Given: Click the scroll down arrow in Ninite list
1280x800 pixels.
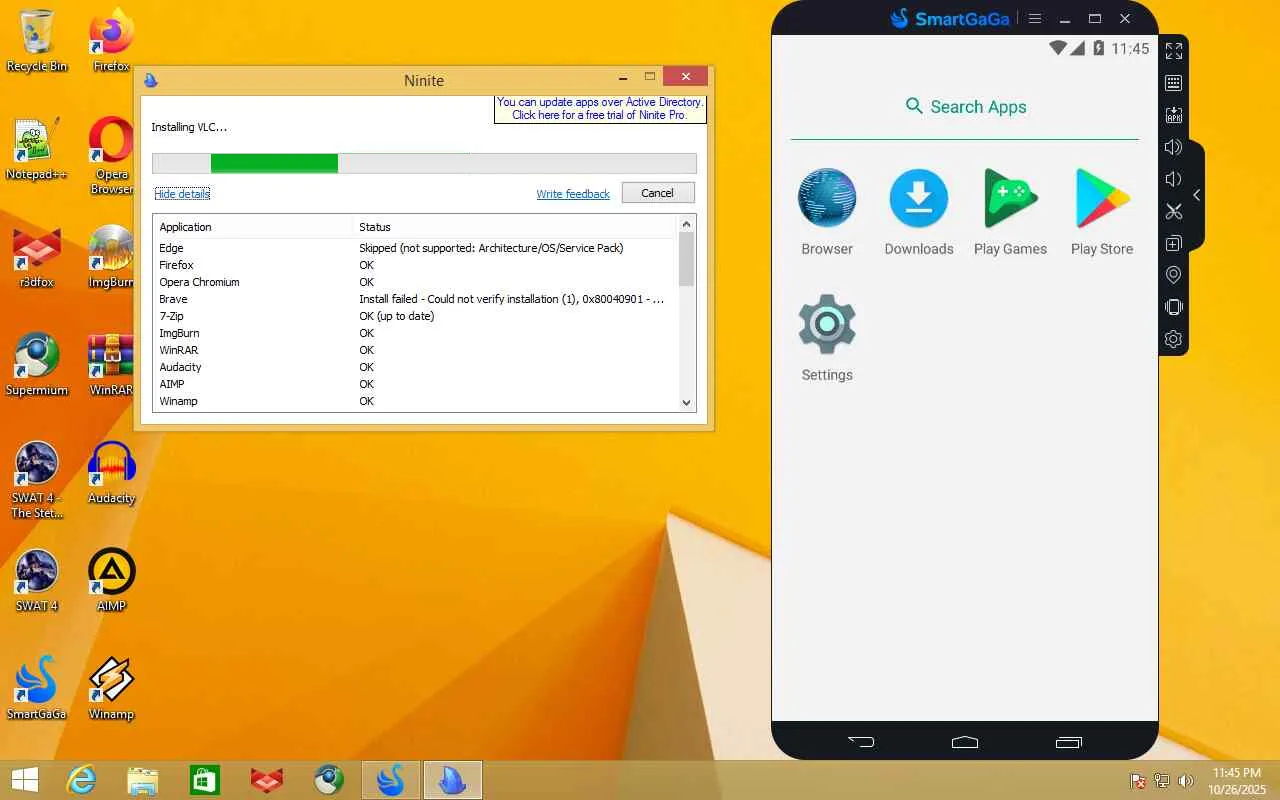Looking at the screenshot, I should (x=686, y=402).
